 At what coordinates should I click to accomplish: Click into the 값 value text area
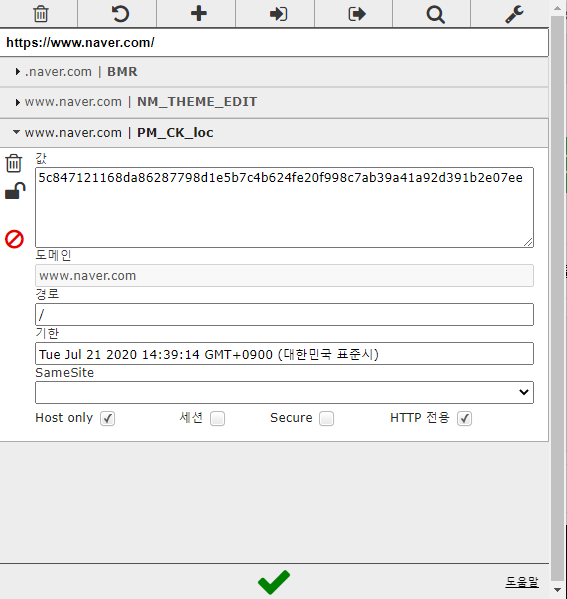click(x=284, y=207)
